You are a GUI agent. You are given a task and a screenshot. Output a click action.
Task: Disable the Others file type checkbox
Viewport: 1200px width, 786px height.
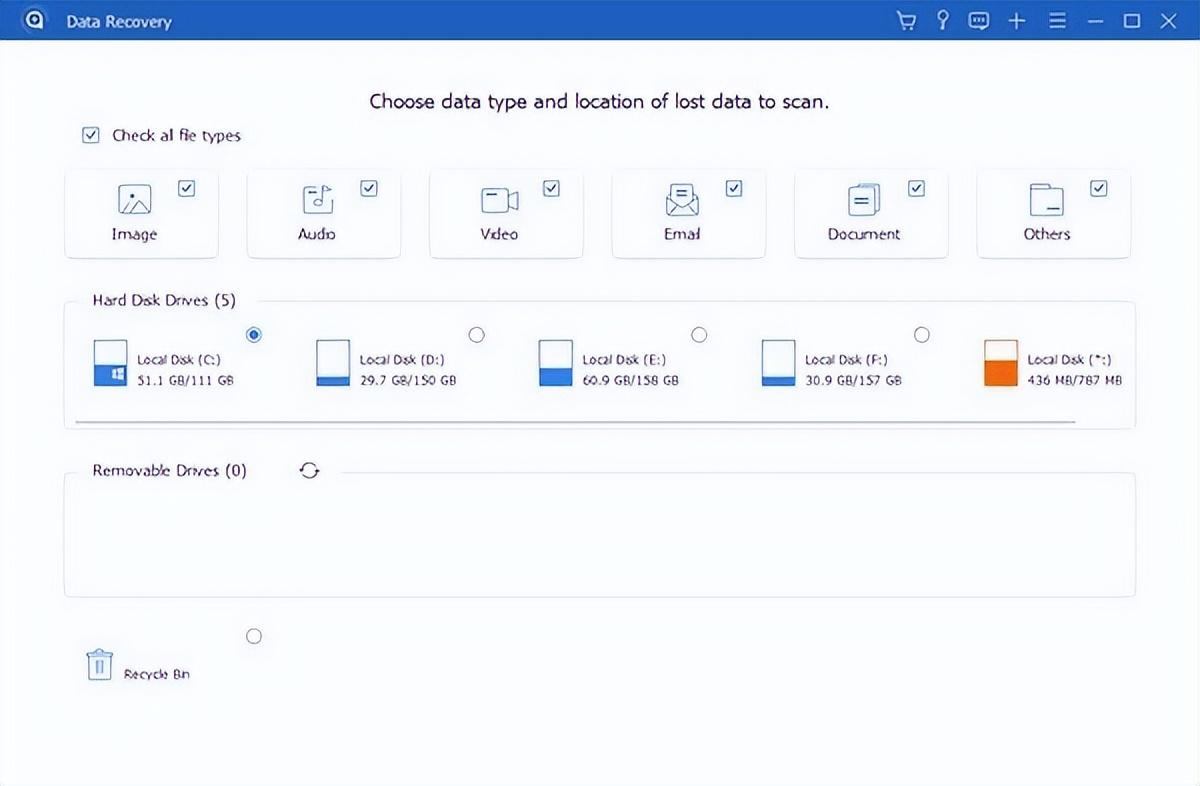[x=1099, y=188]
